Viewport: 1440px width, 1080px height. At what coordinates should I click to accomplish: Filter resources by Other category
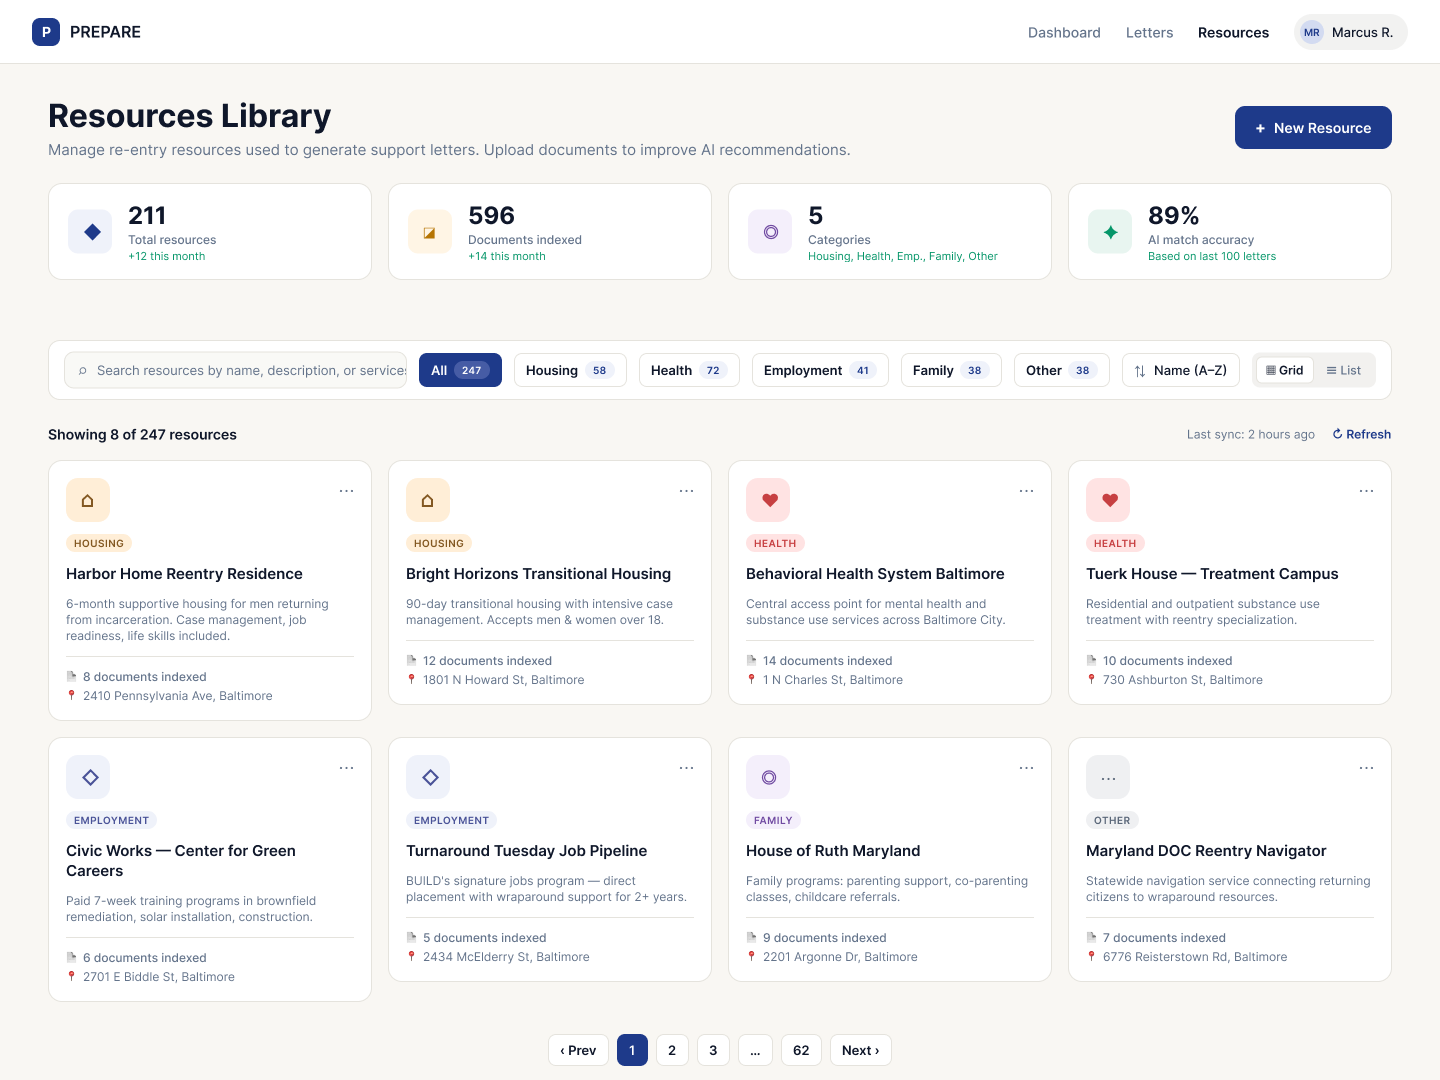tap(1061, 370)
